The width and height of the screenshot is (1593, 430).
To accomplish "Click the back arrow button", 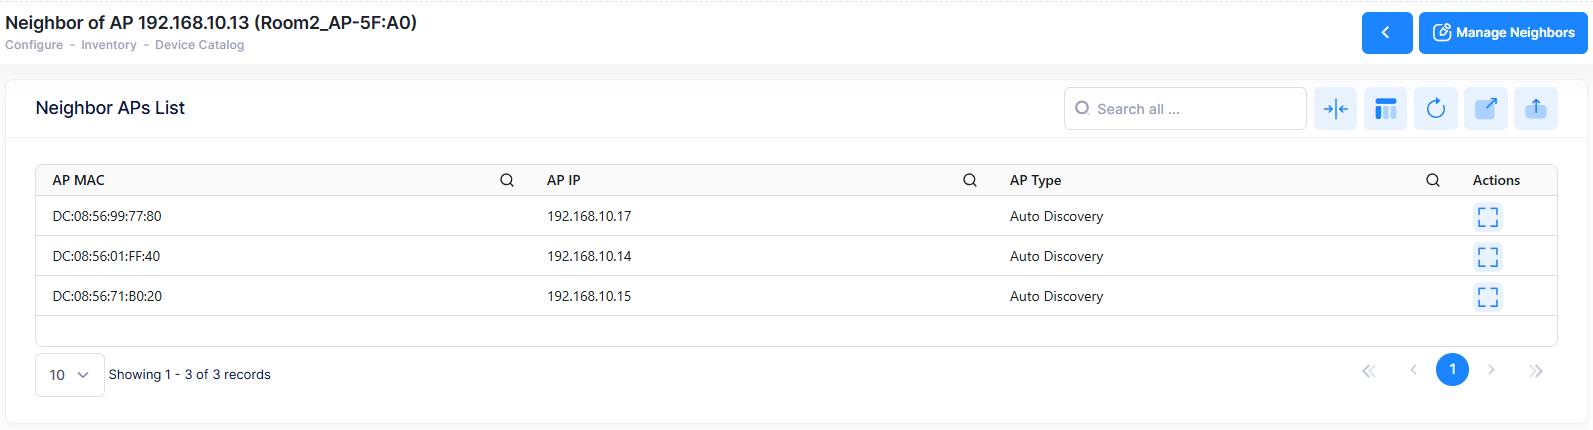I will [1386, 33].
